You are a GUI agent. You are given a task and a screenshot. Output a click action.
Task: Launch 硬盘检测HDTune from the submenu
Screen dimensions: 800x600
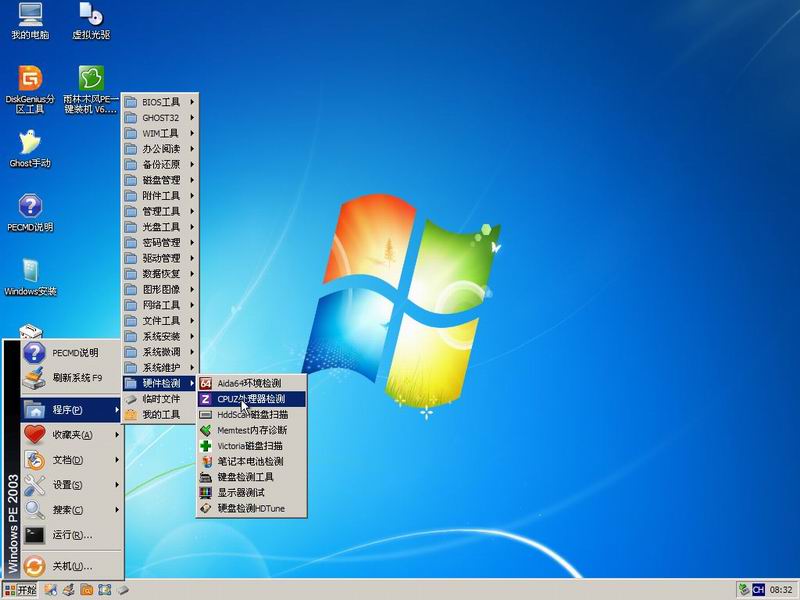[x=252, y=508]
